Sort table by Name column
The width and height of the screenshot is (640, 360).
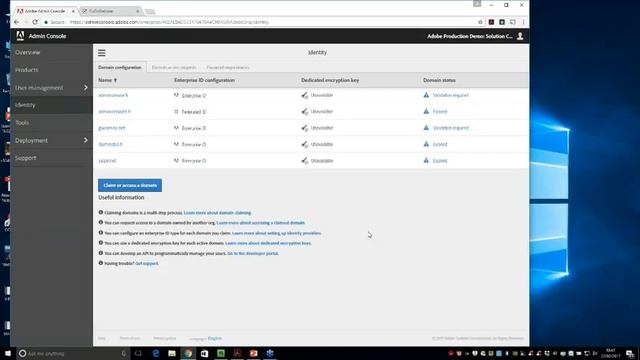pos(107,80)
